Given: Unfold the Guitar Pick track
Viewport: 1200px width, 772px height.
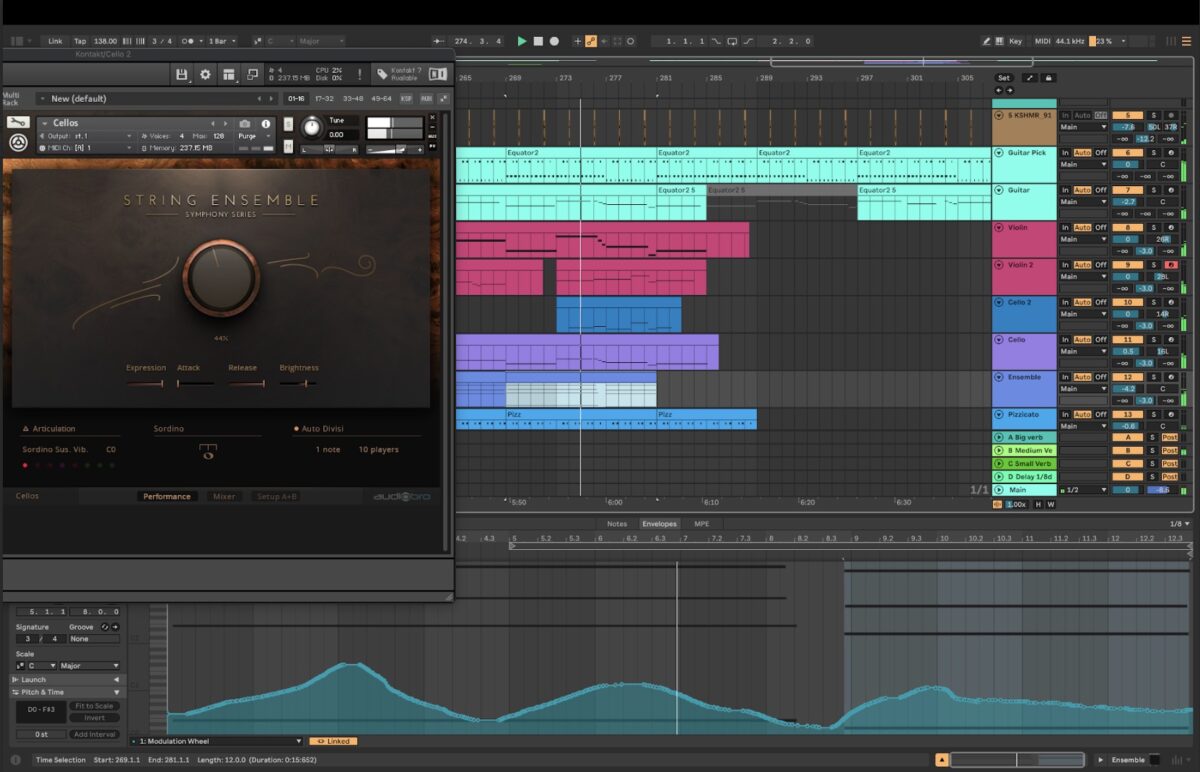Looking at the screenshot, I should [999, 153].
